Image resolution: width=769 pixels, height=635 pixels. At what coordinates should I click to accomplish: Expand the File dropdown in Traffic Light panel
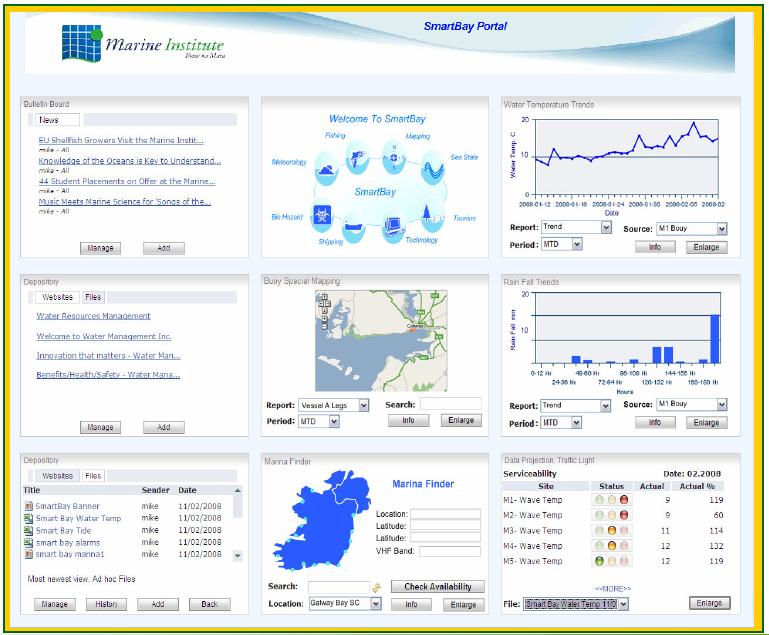coord(623,604)
